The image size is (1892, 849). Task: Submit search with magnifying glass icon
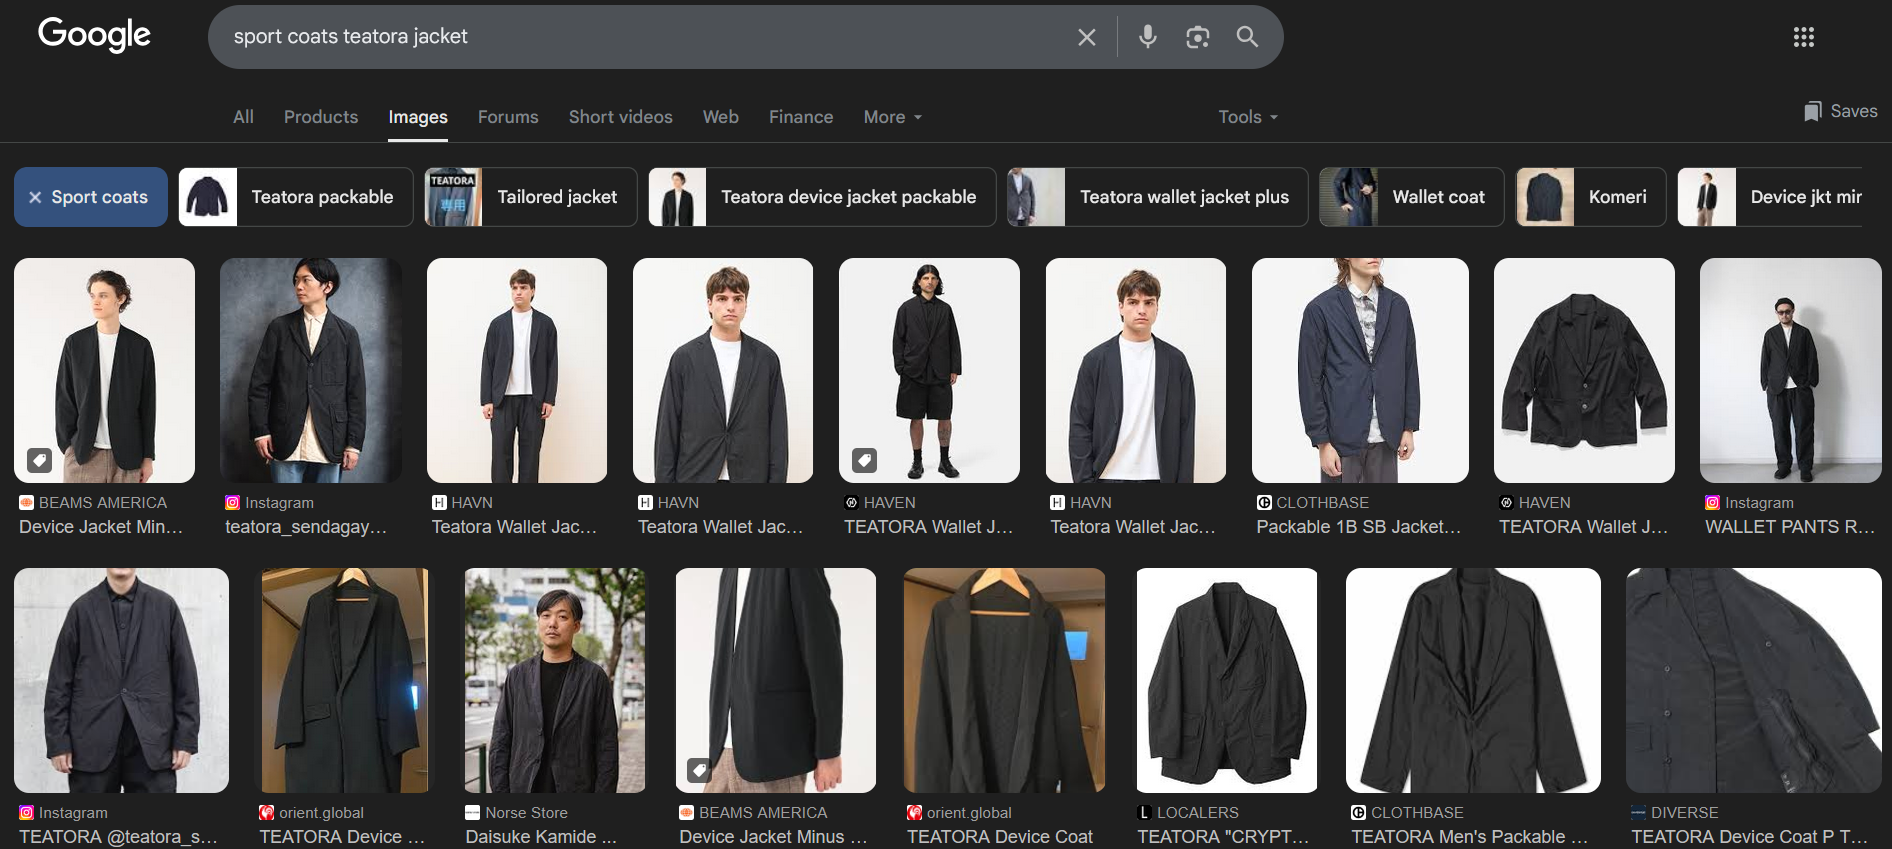point(1246,37)
